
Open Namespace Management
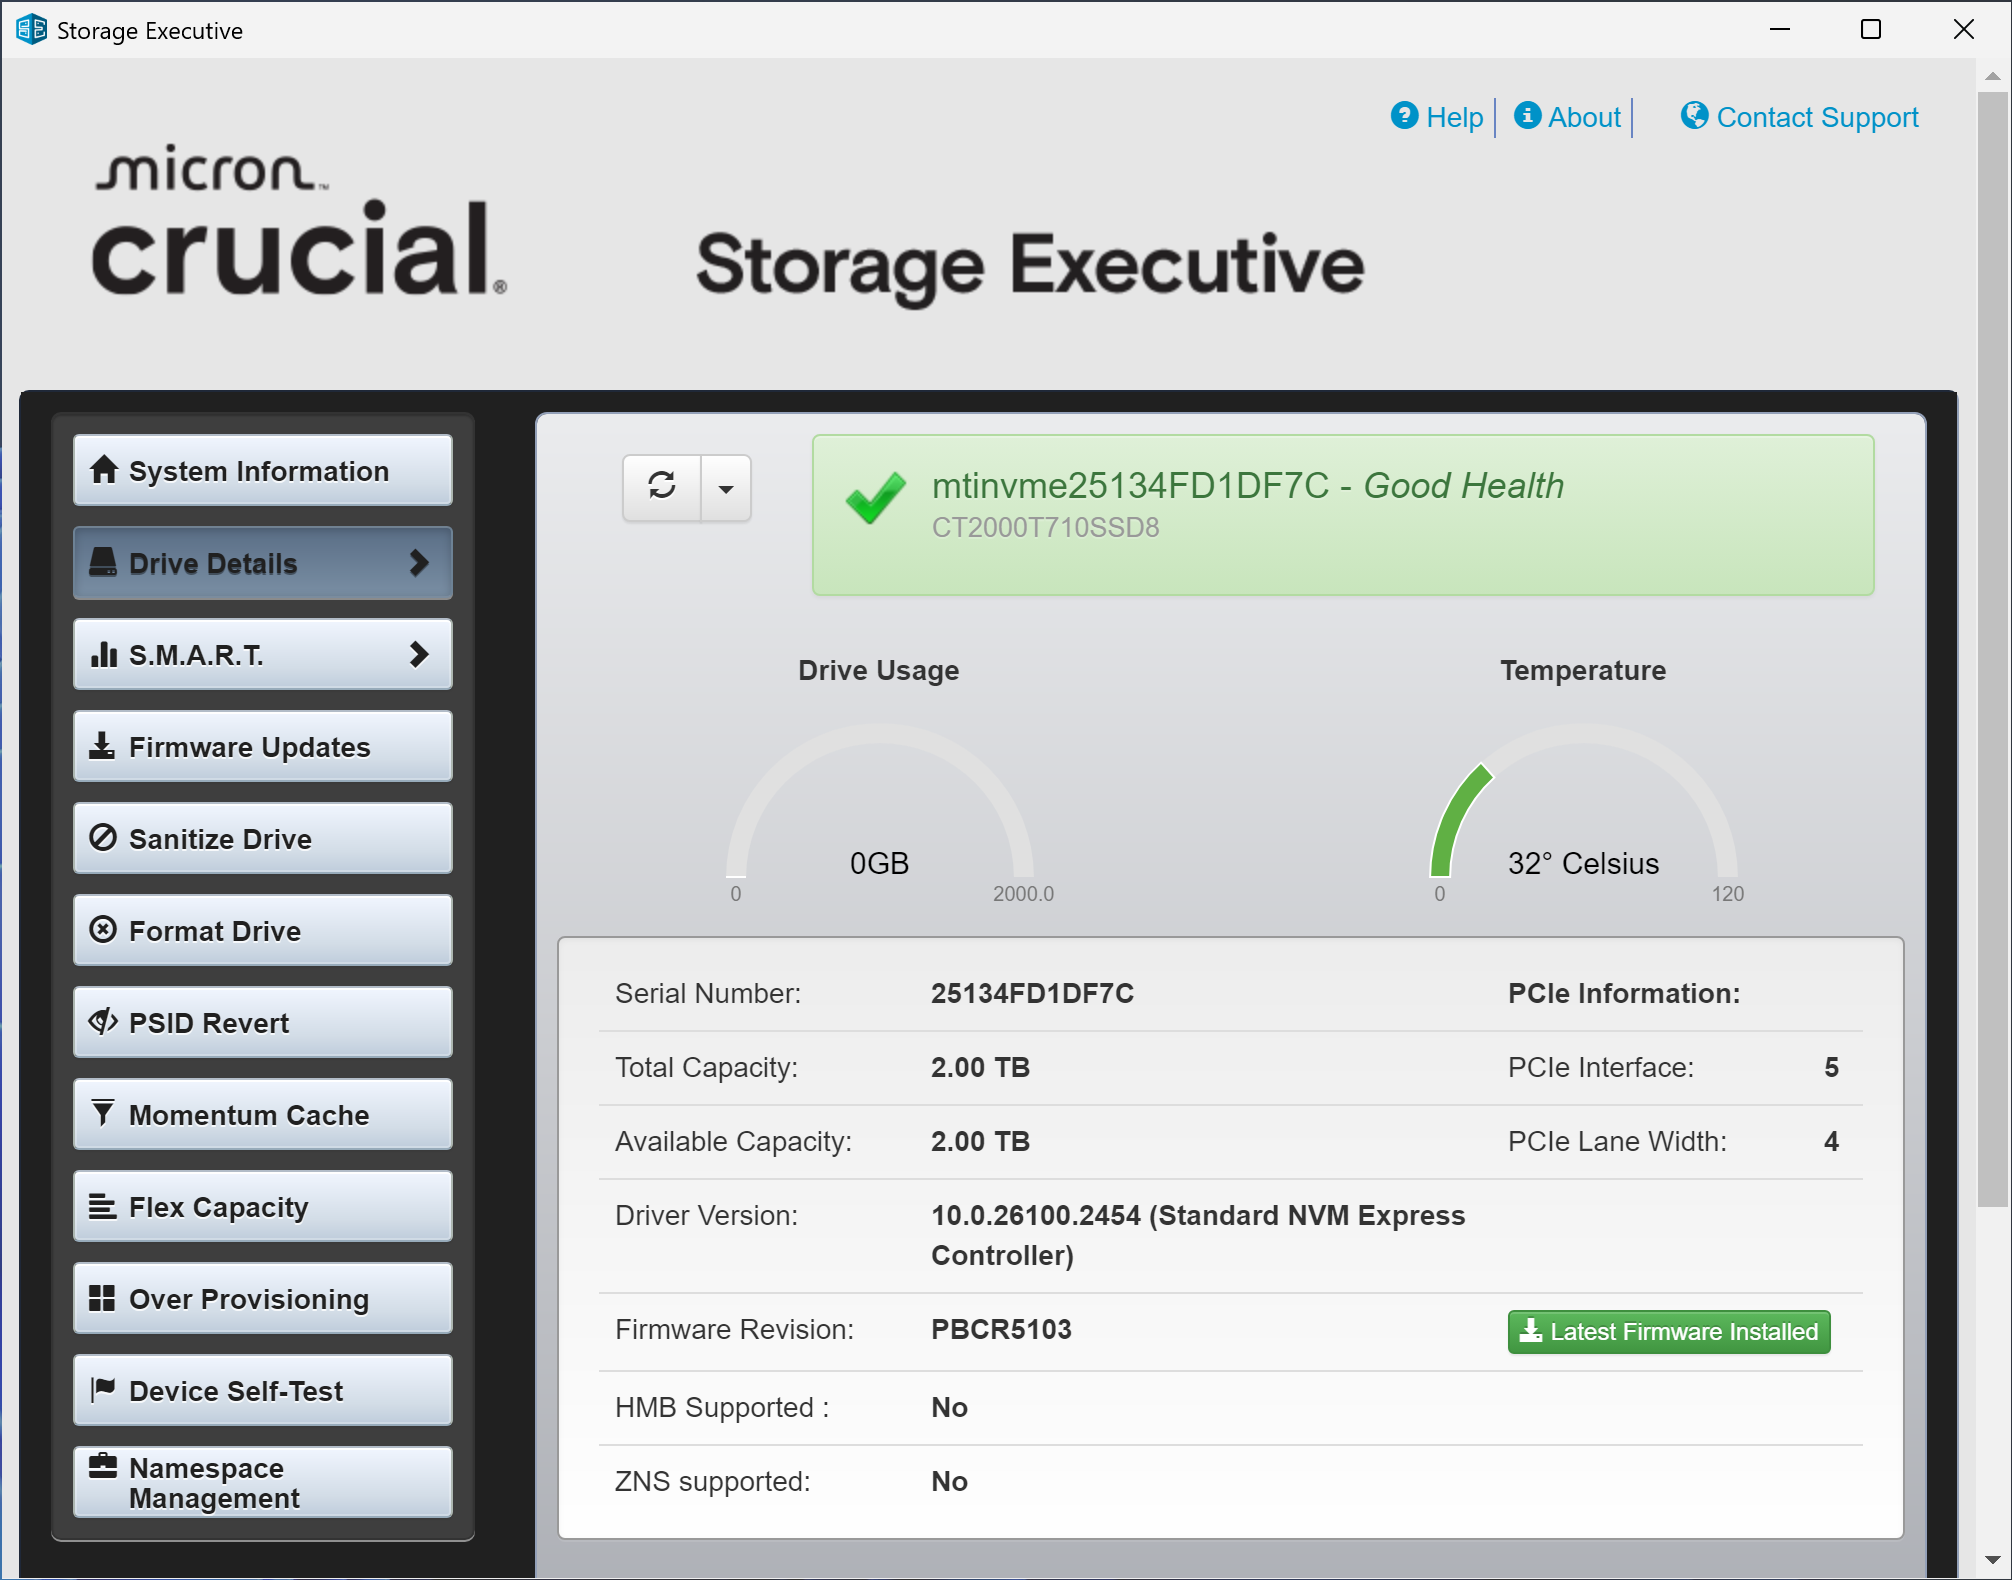263,1482
